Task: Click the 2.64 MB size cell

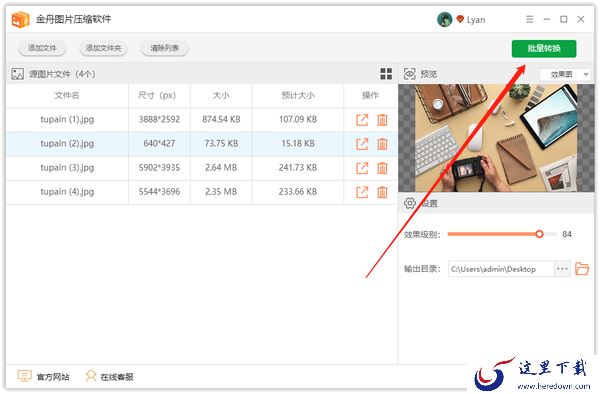Action: pyautogui.click(x=221, y=168)
